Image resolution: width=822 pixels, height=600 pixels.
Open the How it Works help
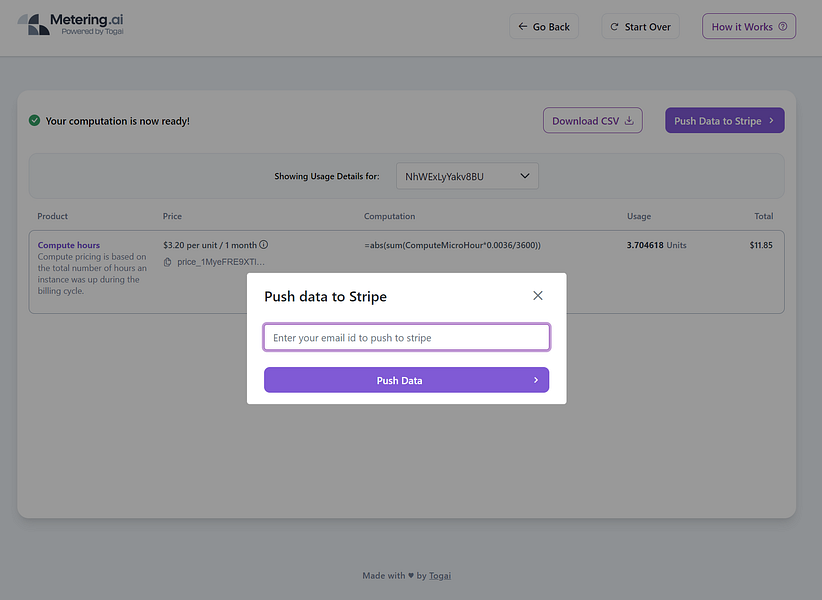[749, 27]
